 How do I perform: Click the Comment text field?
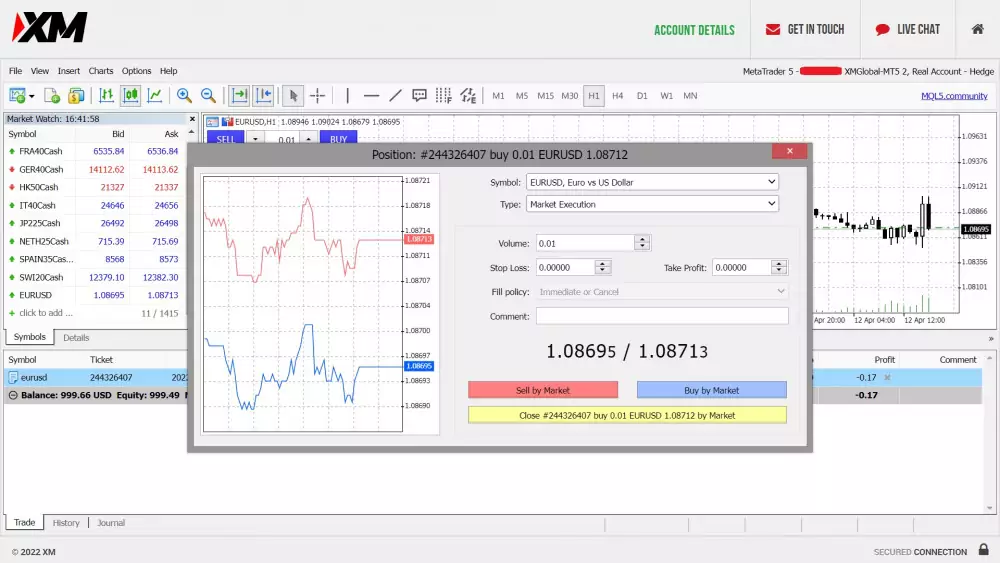tap(662, 316)
